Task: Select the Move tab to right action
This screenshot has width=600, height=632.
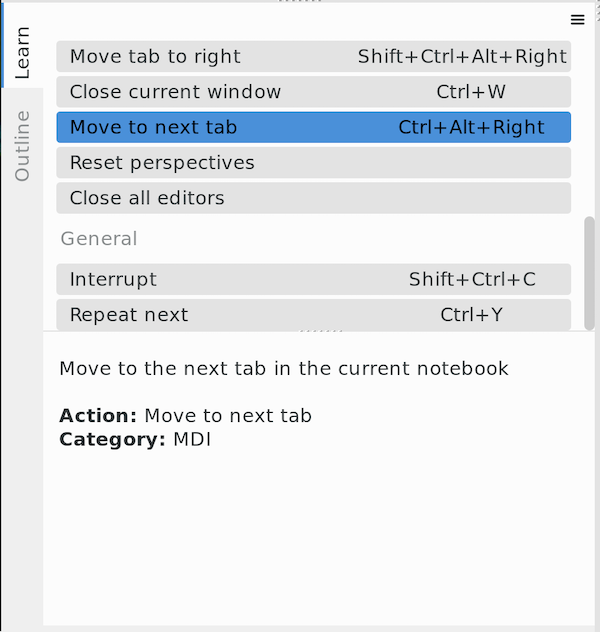Action: click(x=155, y=57)
